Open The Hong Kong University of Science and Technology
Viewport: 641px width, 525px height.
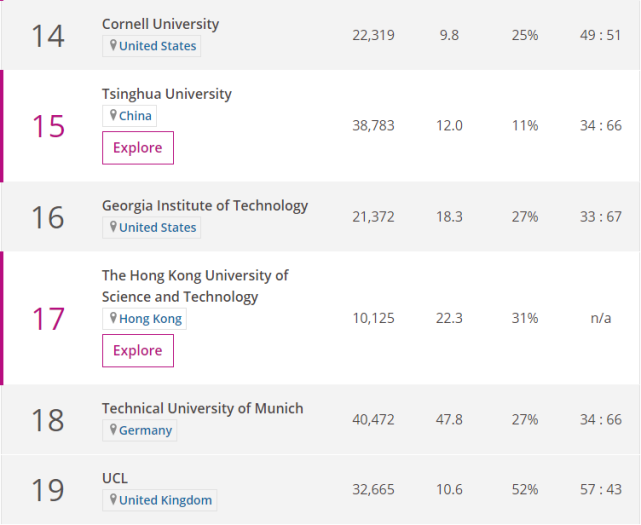[195, 285]
